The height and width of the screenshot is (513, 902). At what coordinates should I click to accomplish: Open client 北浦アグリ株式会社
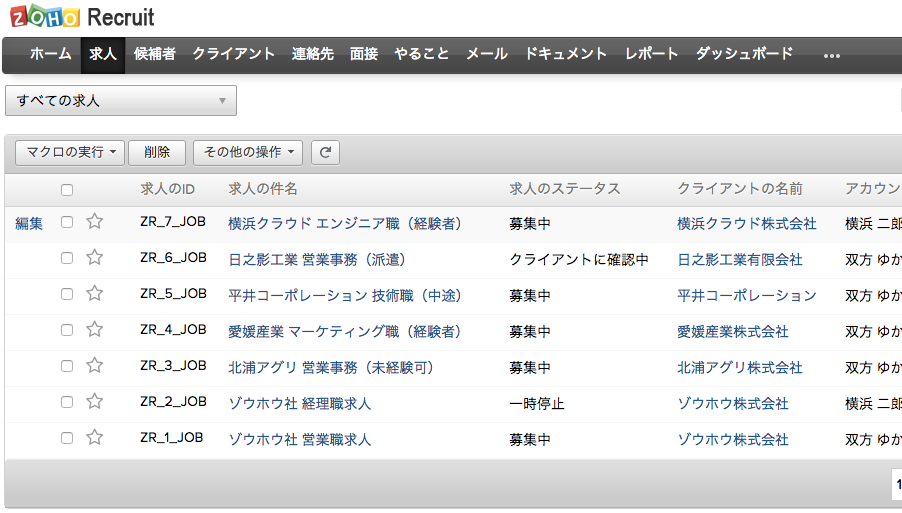(x=740, y=367)
